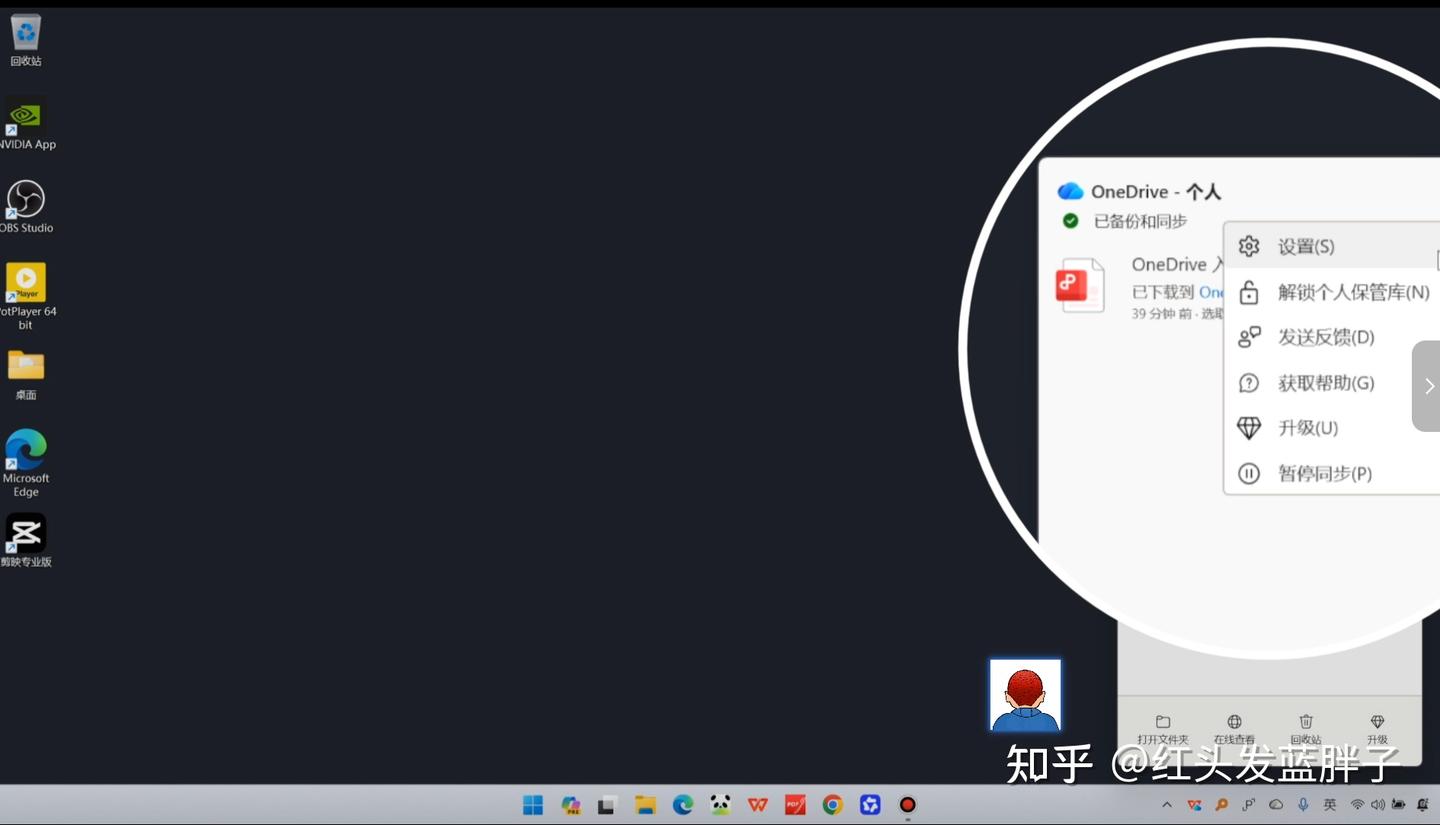Open 剪映专业版 desktop shortcut
The image size is (1440, 825).
point(26,541)
